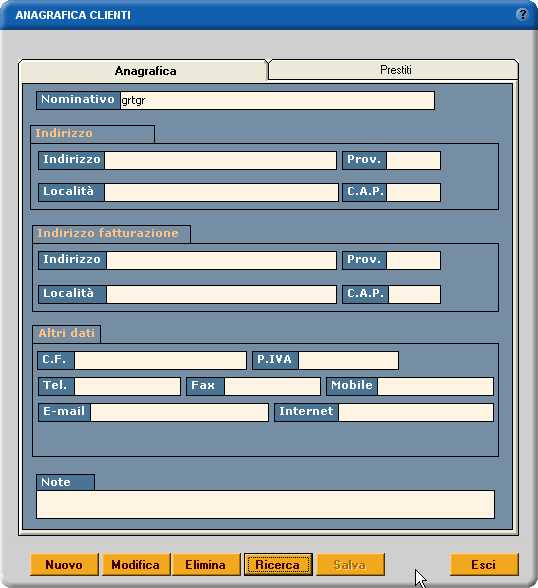The width and height of the screenshot is (538, 588).
Task: Click the Elimina button
Action: [205, 564]
